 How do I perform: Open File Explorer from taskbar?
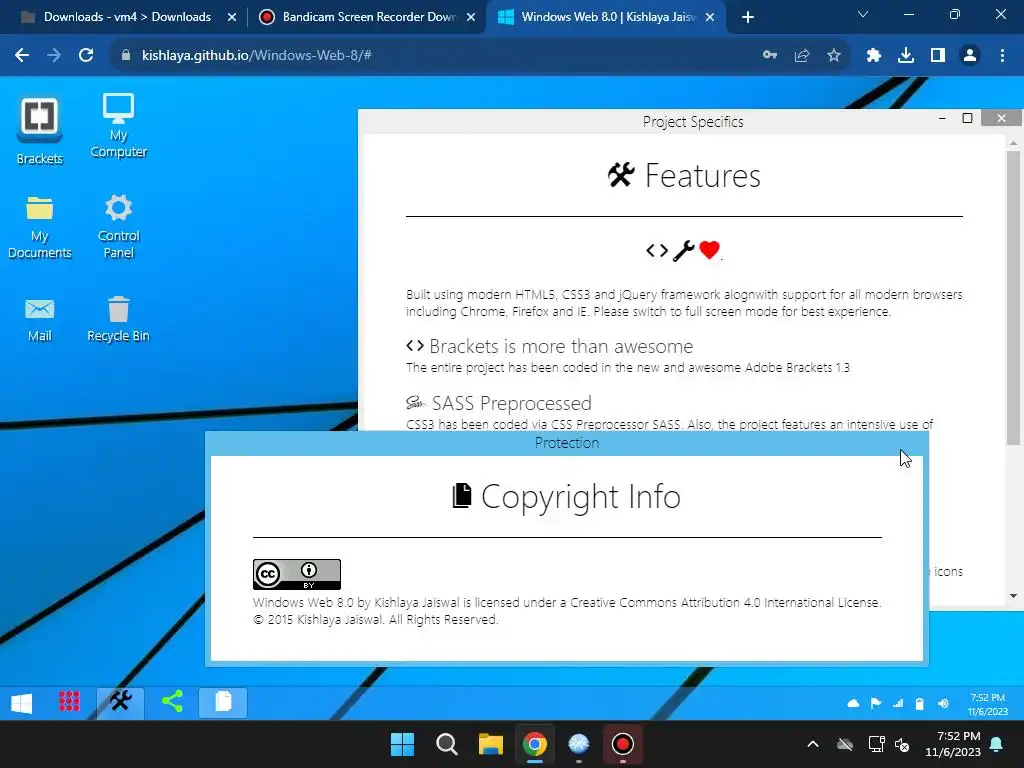point(490,744)
